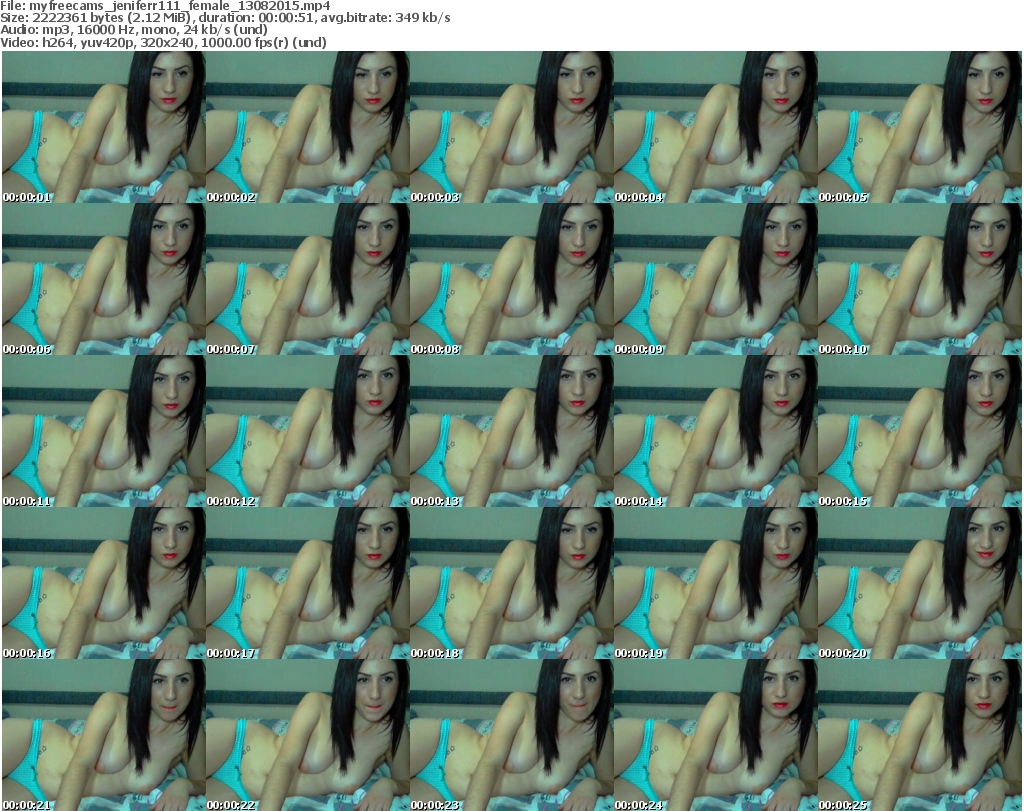
Task: Select the frame stamped 00:00:02
Action: click(x=308, y=127)
